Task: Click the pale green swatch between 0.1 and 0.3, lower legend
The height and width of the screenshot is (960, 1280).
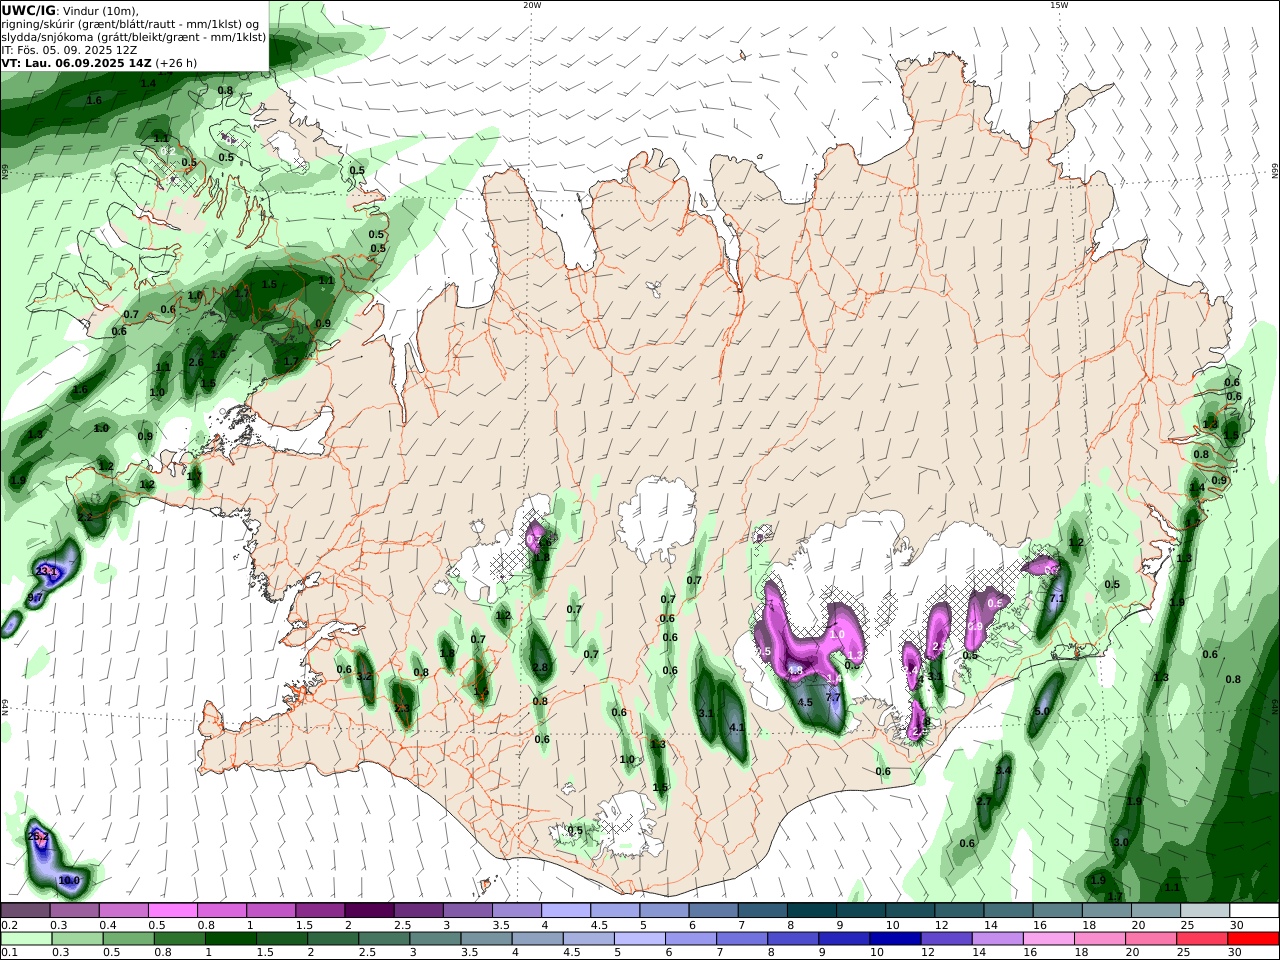Action: 27,939
